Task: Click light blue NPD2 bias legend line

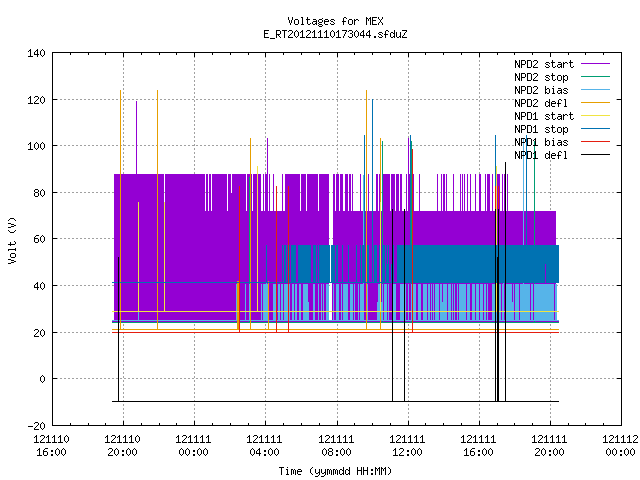Action: (x=595, y=90)
